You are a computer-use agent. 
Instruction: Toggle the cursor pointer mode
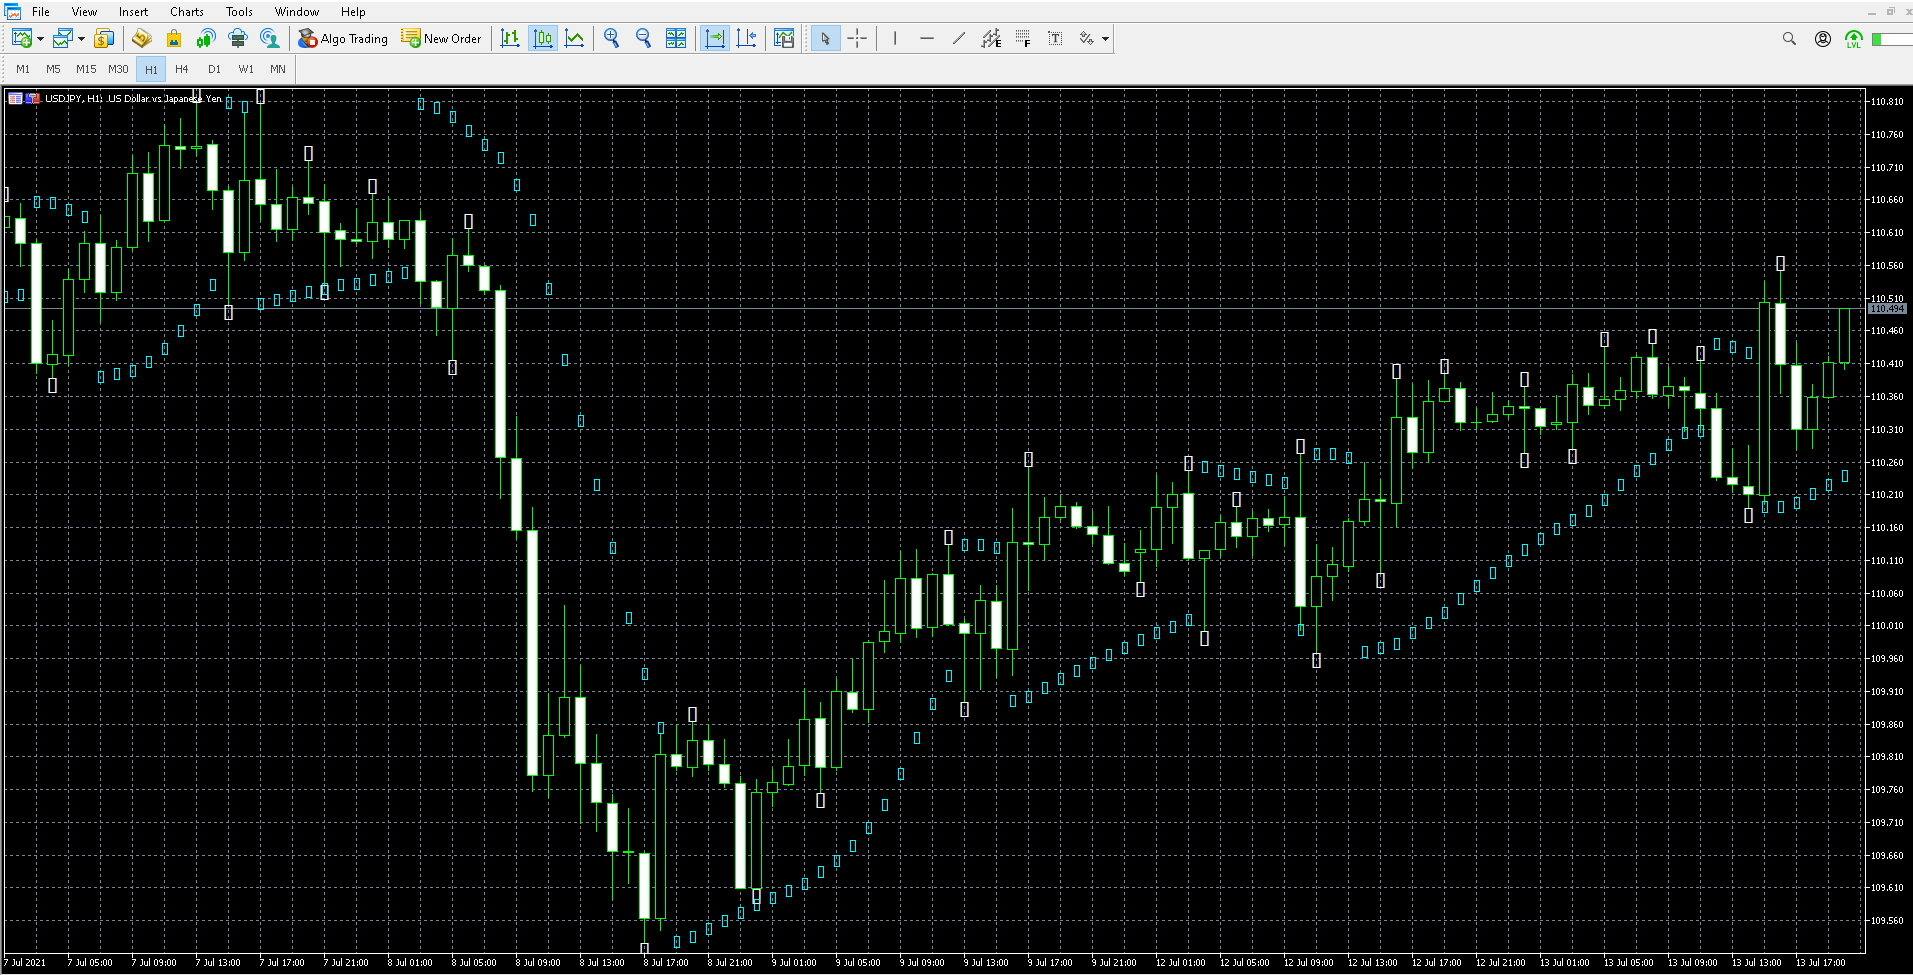click(x=825, y=38)
